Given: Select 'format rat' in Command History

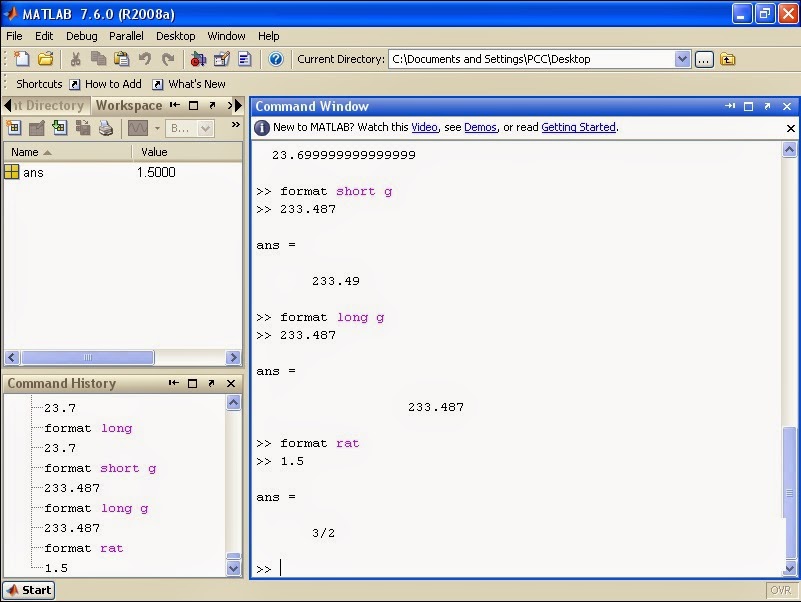Looking at the screenshot, I should (84, 548).
